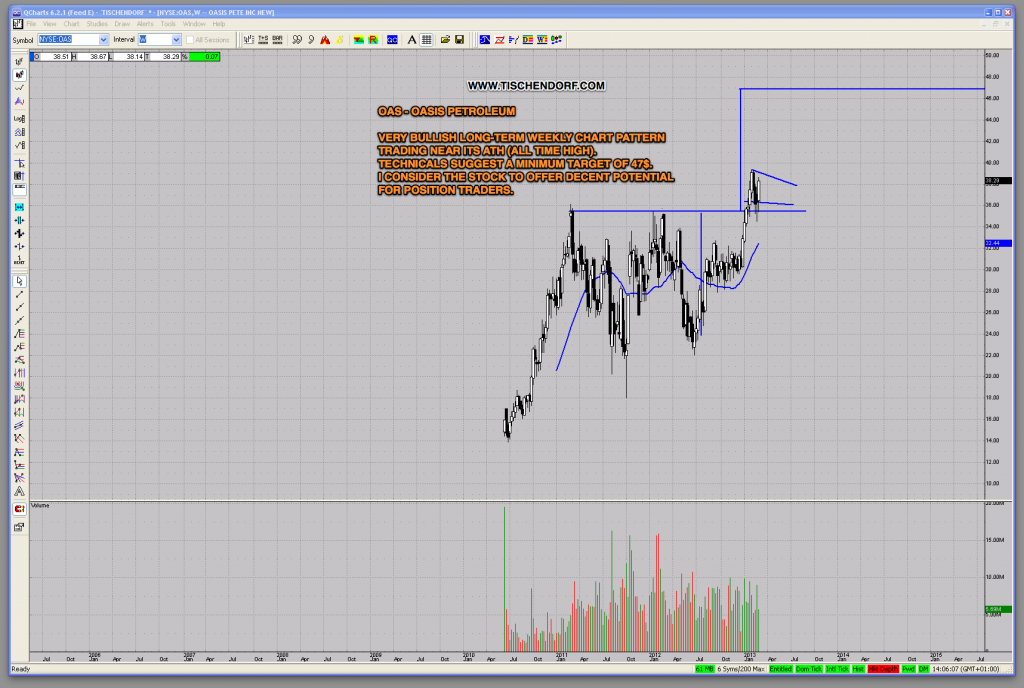1024x688 pixels.
Task: Select the Time & Sales icon
Action: click(x=261, y=39)
